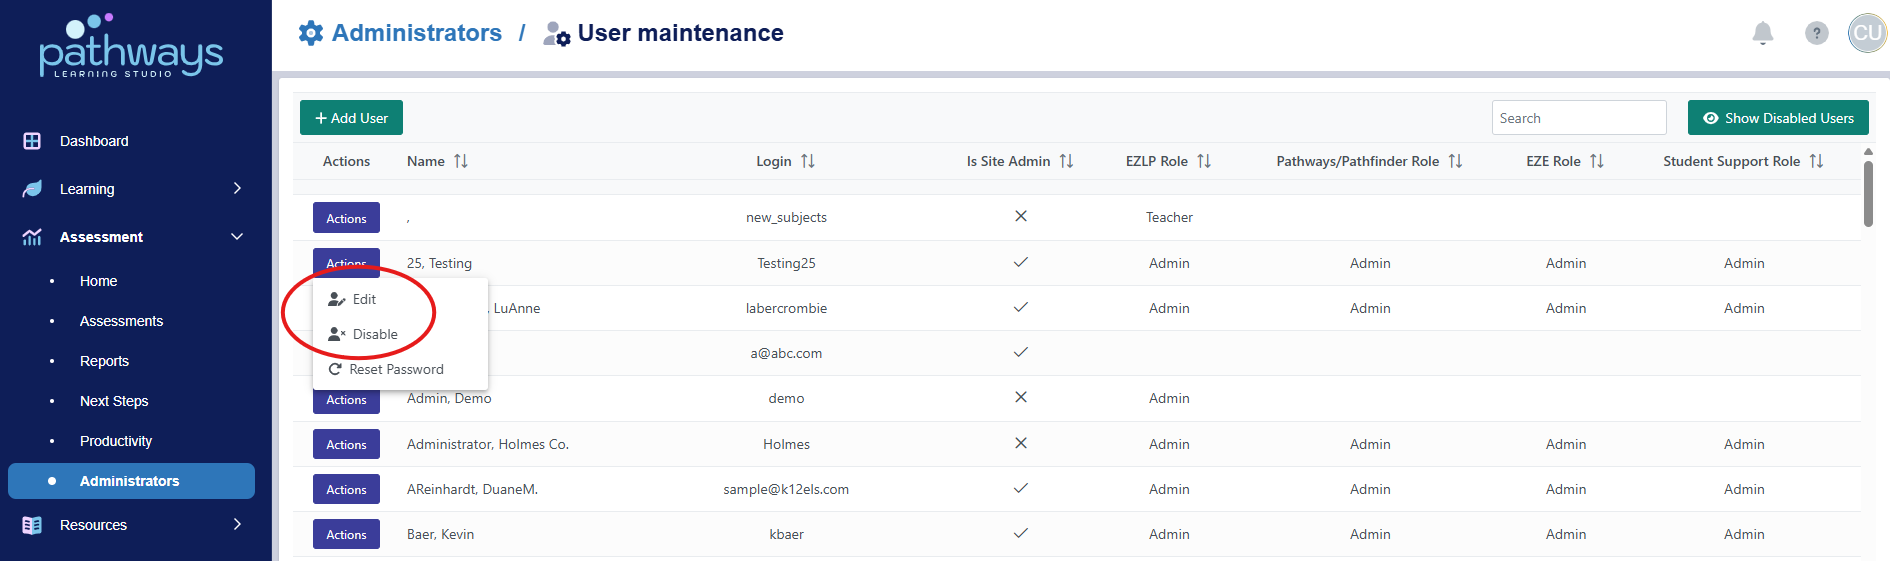This screenshot has height=561, width=1890.
Task: Click the Add User button
Action: (351, 118)
